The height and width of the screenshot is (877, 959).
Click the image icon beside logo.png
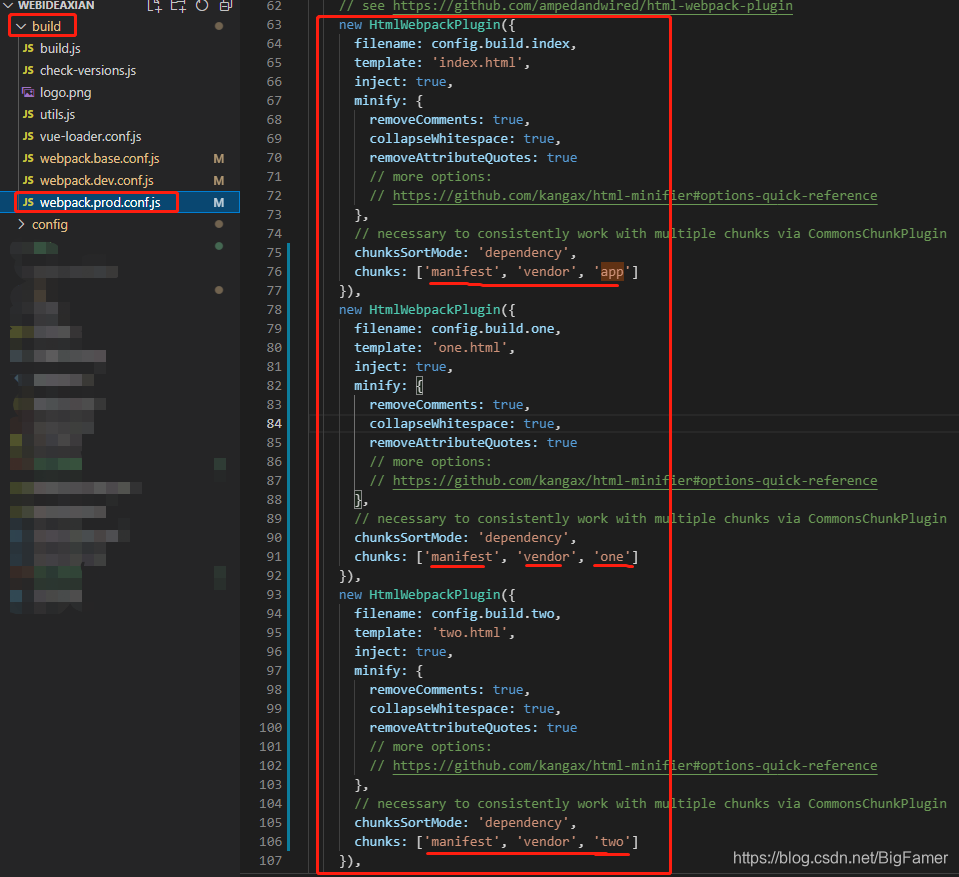28,92
